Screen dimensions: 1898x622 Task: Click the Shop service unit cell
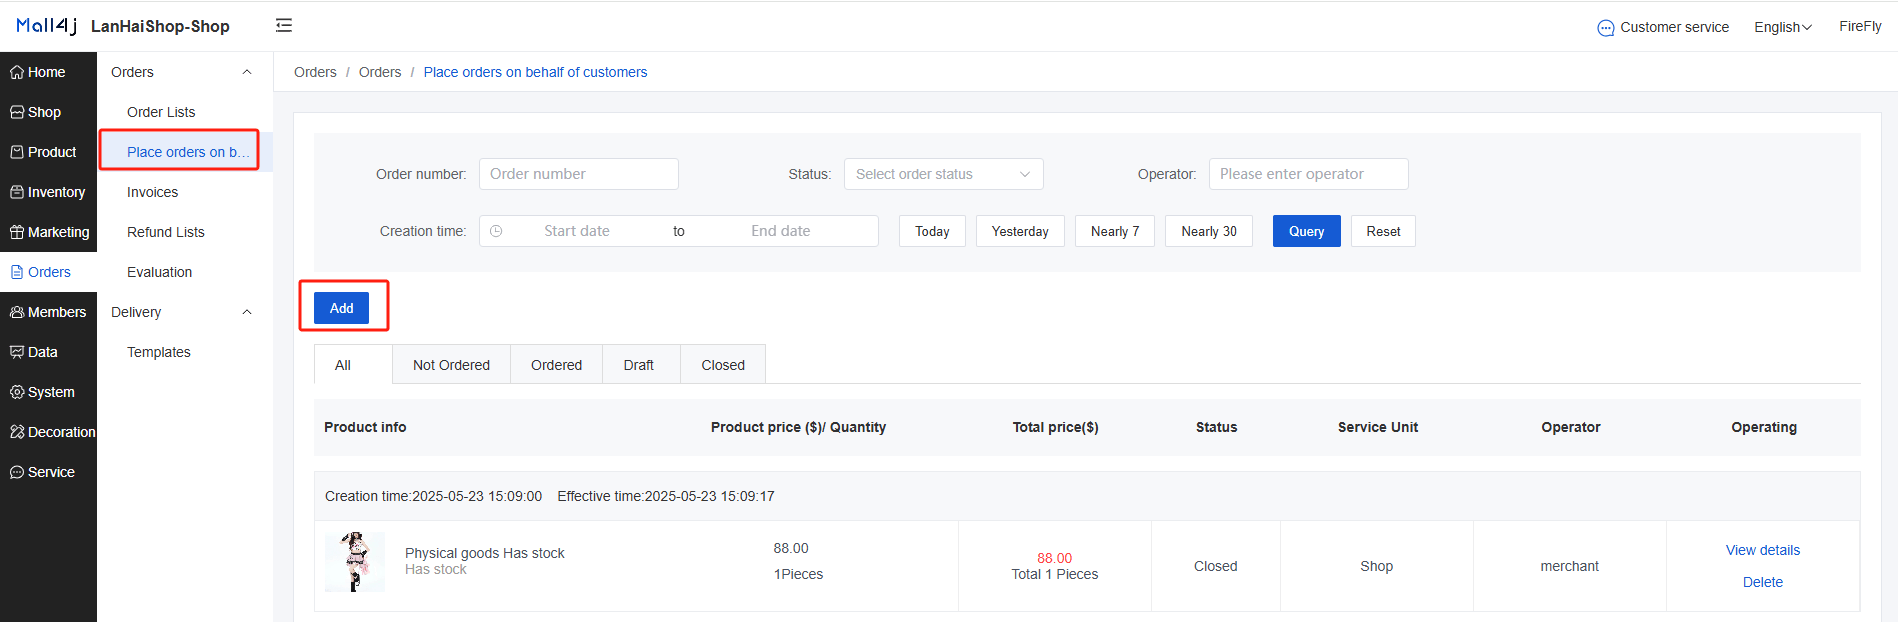[x=1376, y=566]
